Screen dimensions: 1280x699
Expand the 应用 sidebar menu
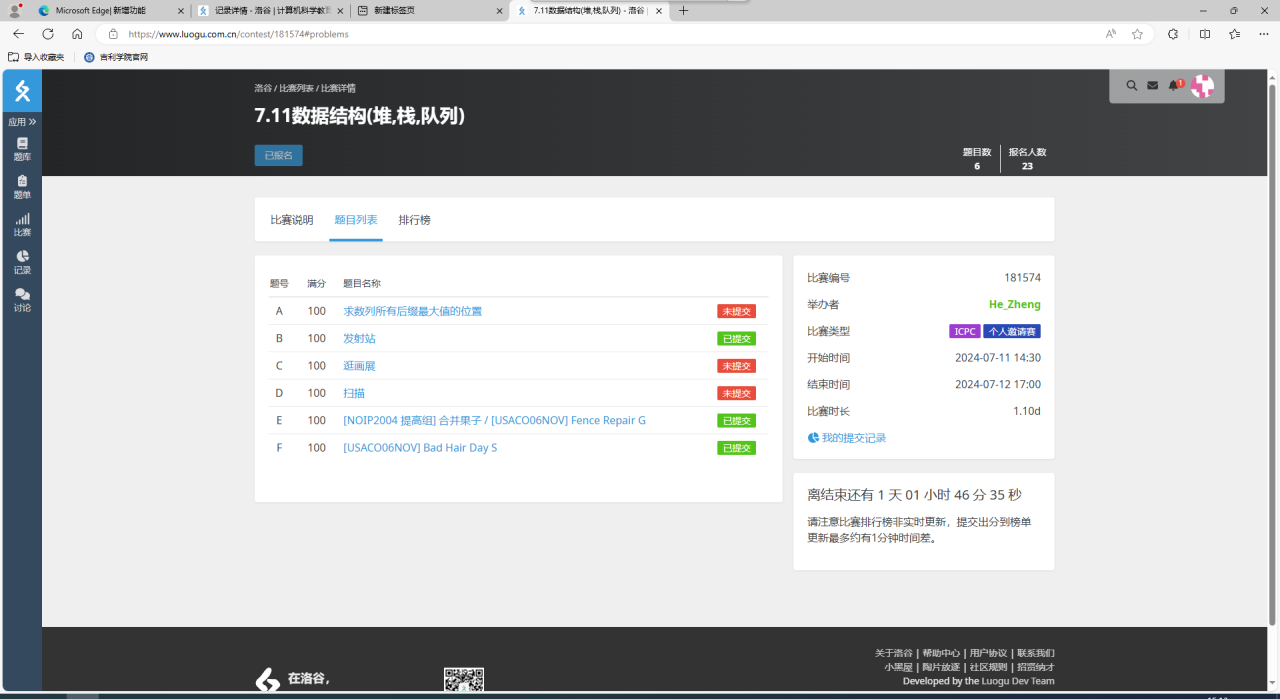22,122
